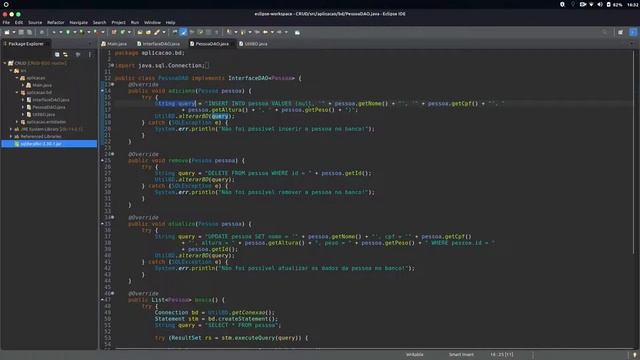This screenshot has width=640, height=360.
Task: Switch to the Main.java editor tab
Action: (x=114, y=44)
